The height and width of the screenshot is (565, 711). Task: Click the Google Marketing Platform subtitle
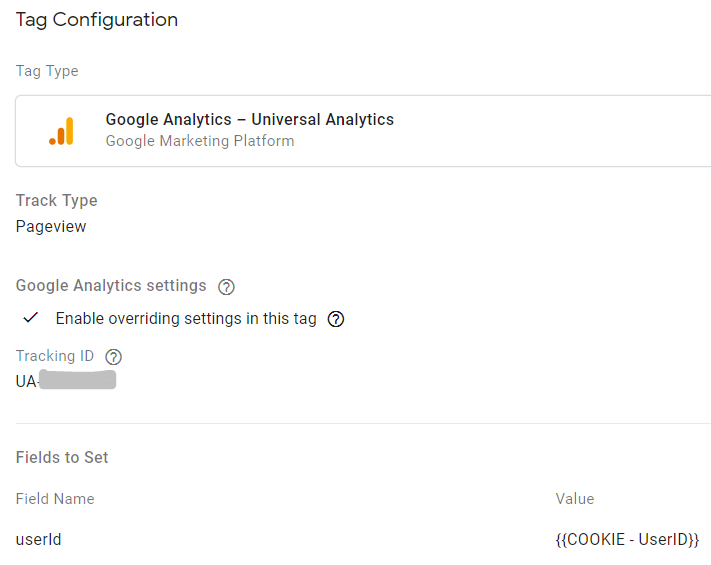tap(200, 141)
